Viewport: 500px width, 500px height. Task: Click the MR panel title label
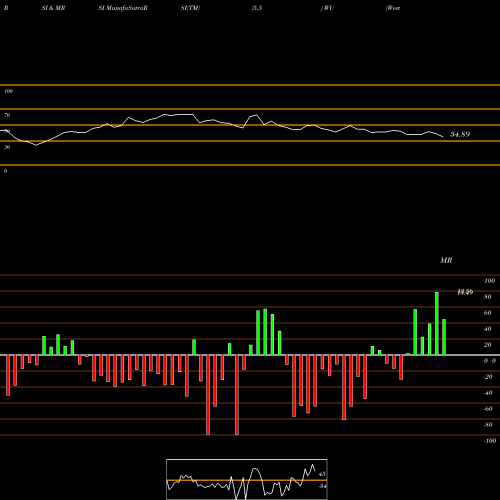[x=446, y=260]
